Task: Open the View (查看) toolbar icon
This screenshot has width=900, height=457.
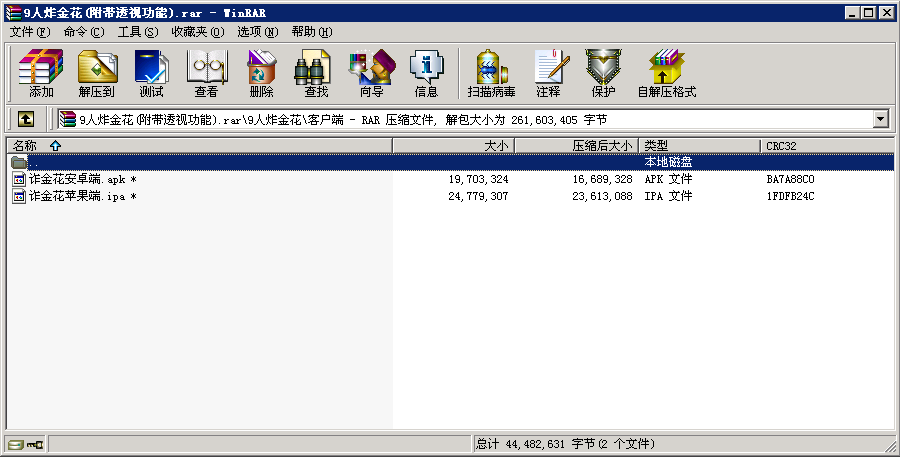Action: [x=206, y=73]
